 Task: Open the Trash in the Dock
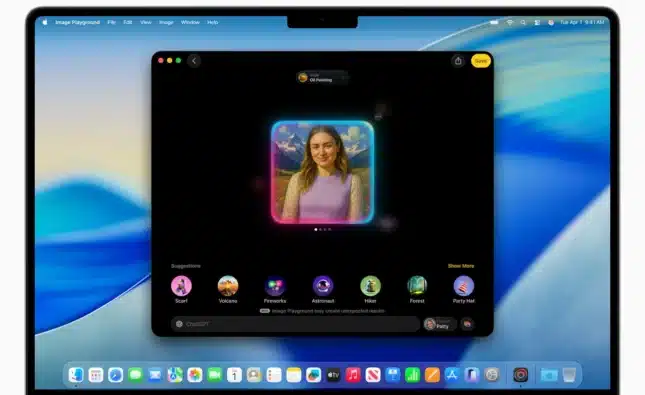coord(569,375)
